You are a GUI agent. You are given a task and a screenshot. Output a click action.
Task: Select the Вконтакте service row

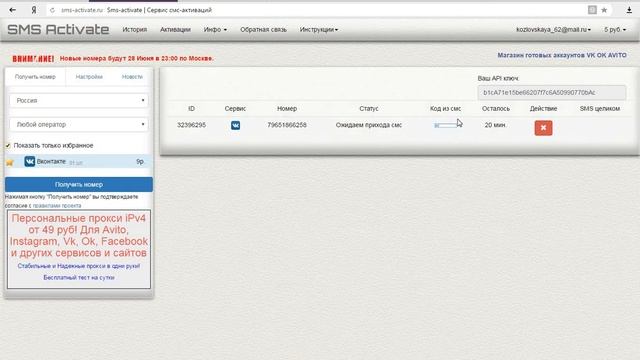(x=79, y=162)
